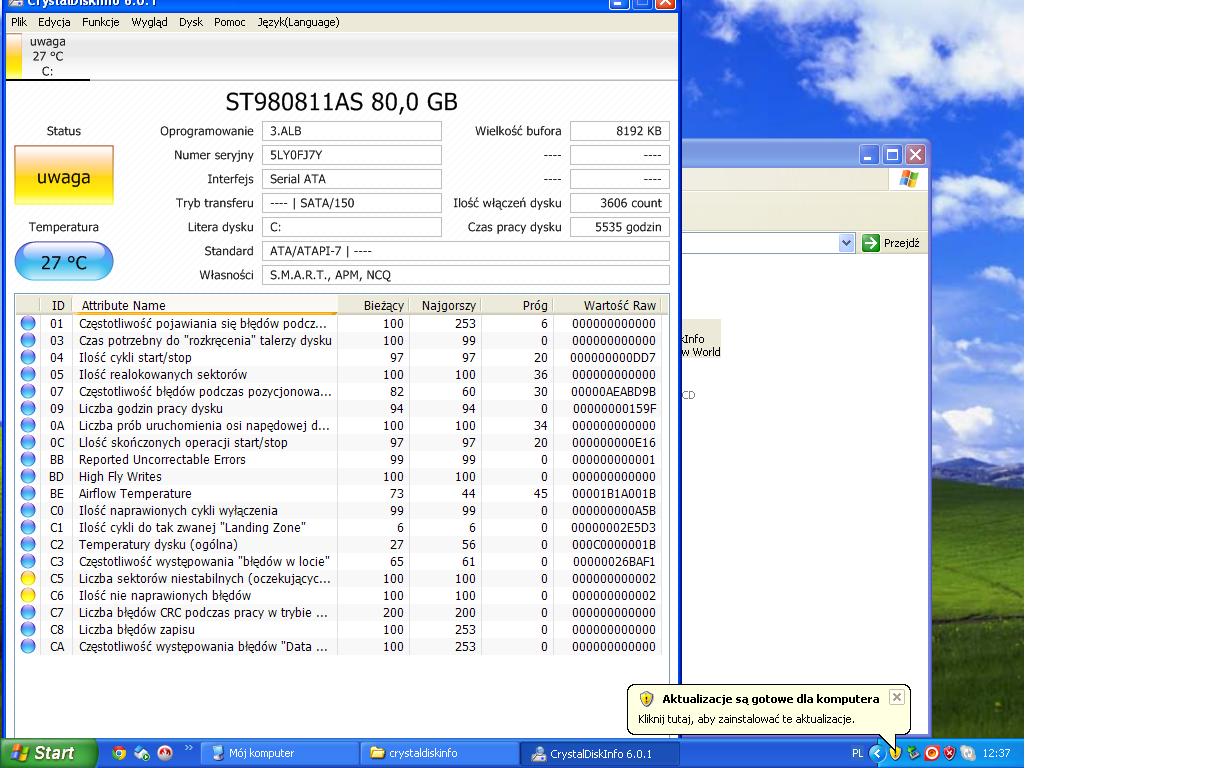The image size is (1218, 768).
Task: Close the Windows update notification balloon
Action: pyautogui.click(x=896, y=696)
